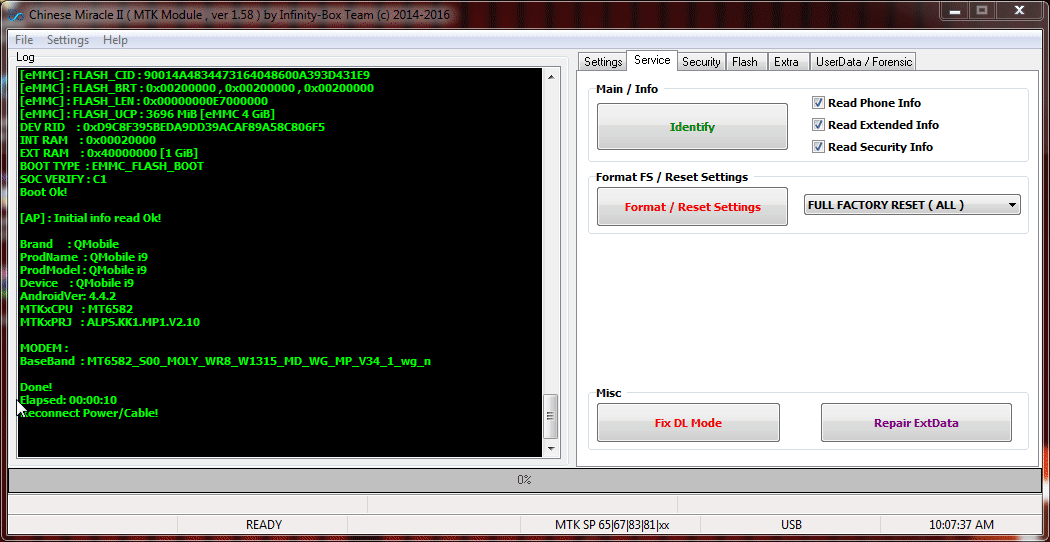Click the Chinese Miracle app icon in title bar
Viewport: 1050px width, 542px height.
pyautogui.click(x=14, y=14)
